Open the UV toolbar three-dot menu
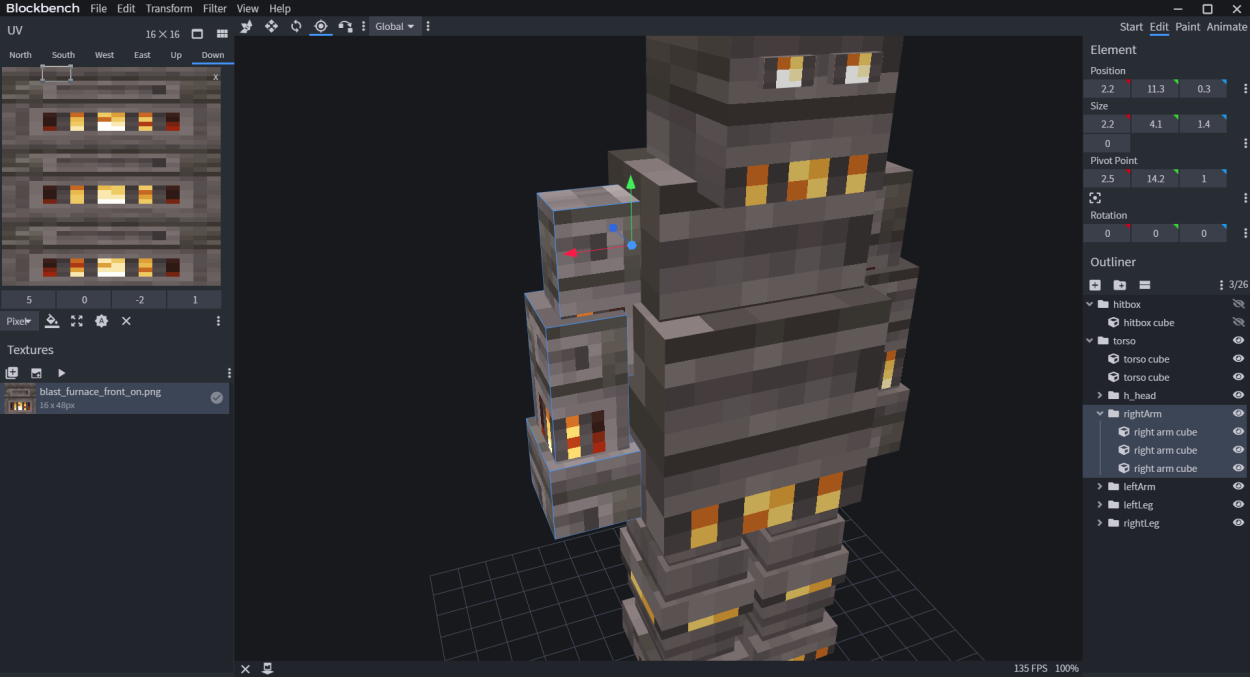The height and width of the screenshot is (677, 1250). (218, 321)
